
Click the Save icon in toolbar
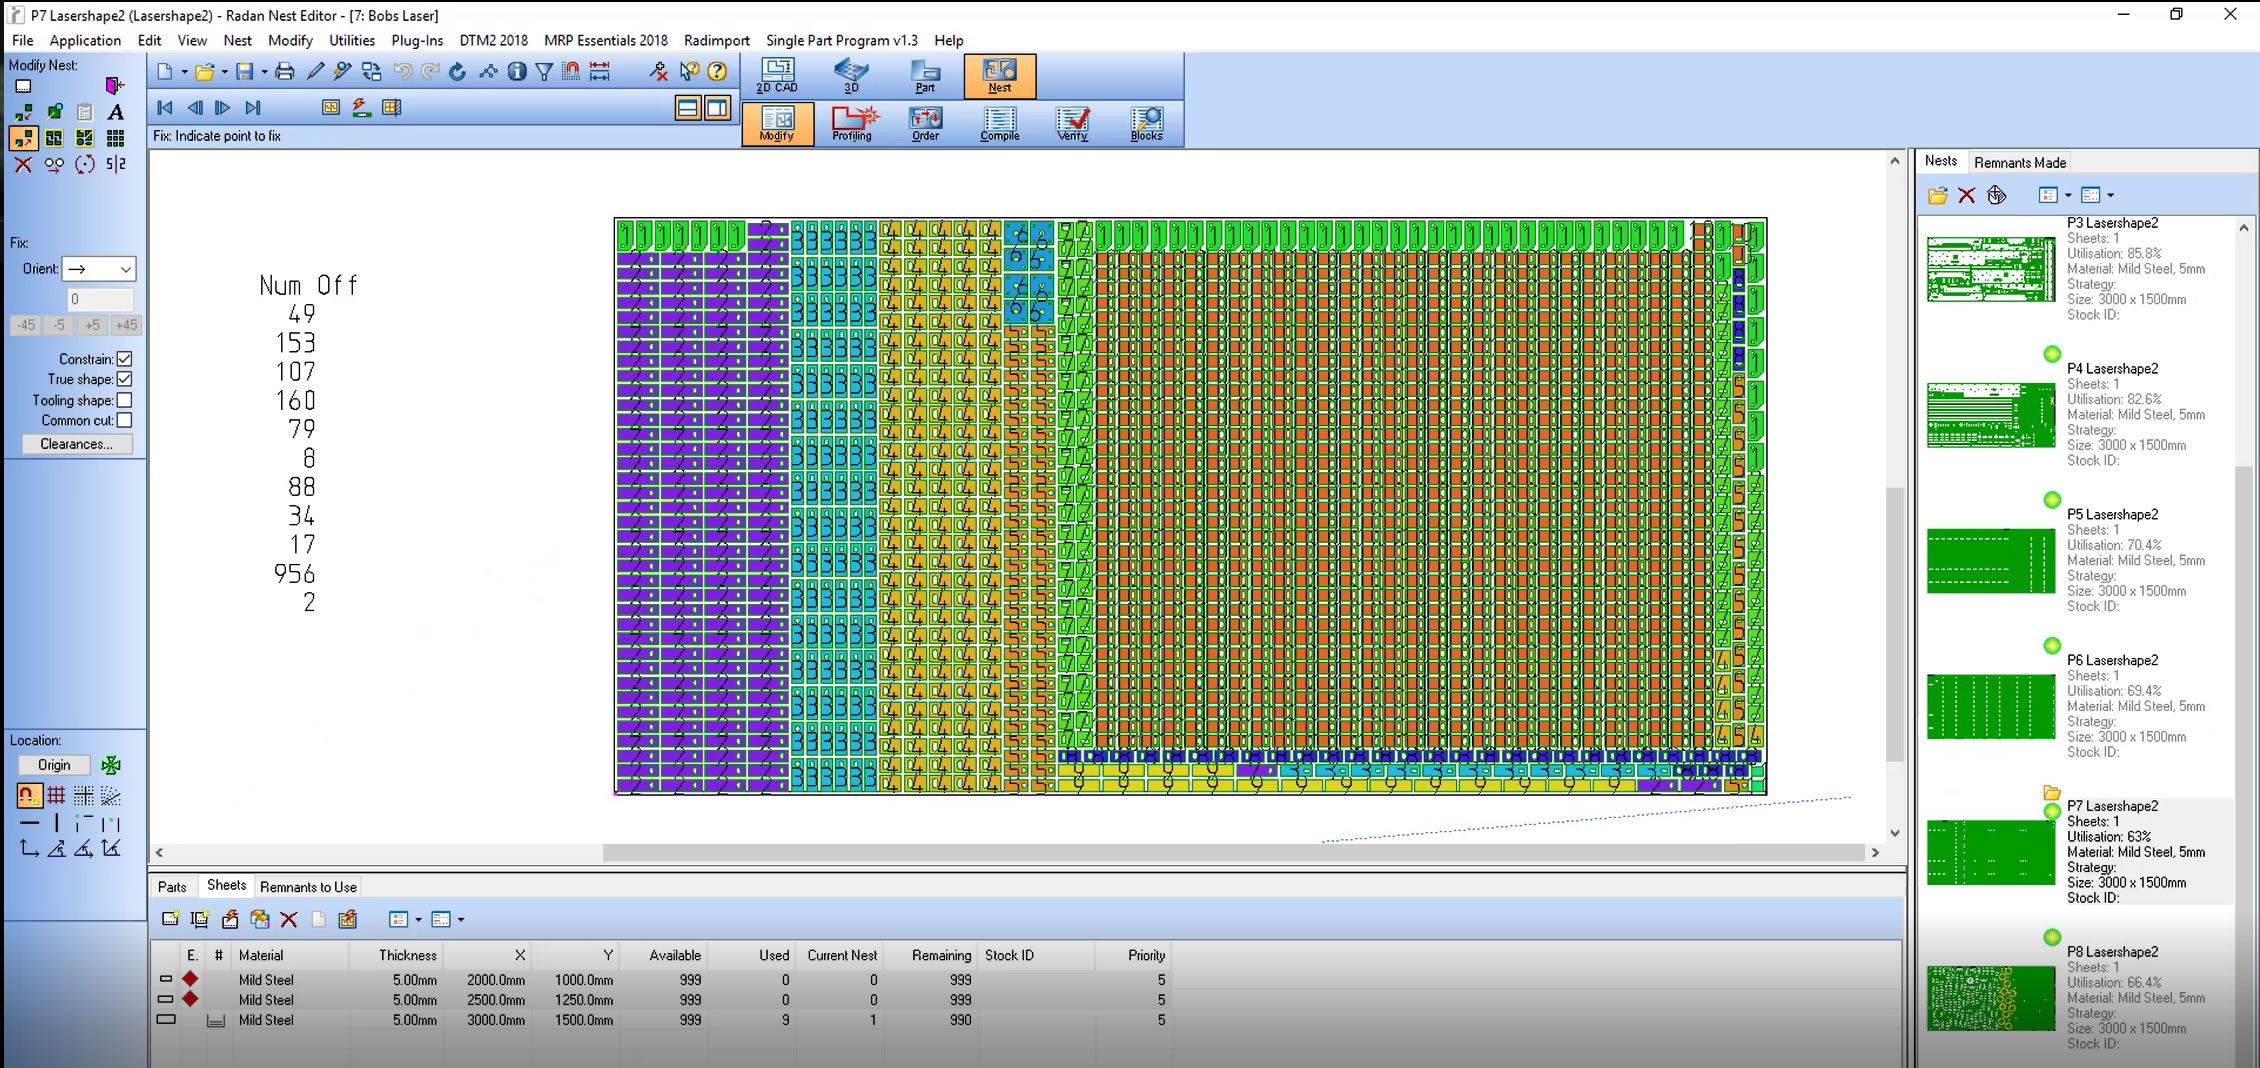tap(244, 71)
